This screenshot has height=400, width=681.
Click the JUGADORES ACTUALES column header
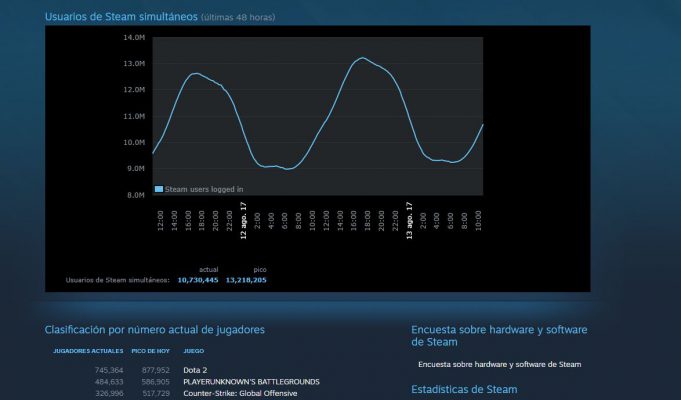(88, 351)
